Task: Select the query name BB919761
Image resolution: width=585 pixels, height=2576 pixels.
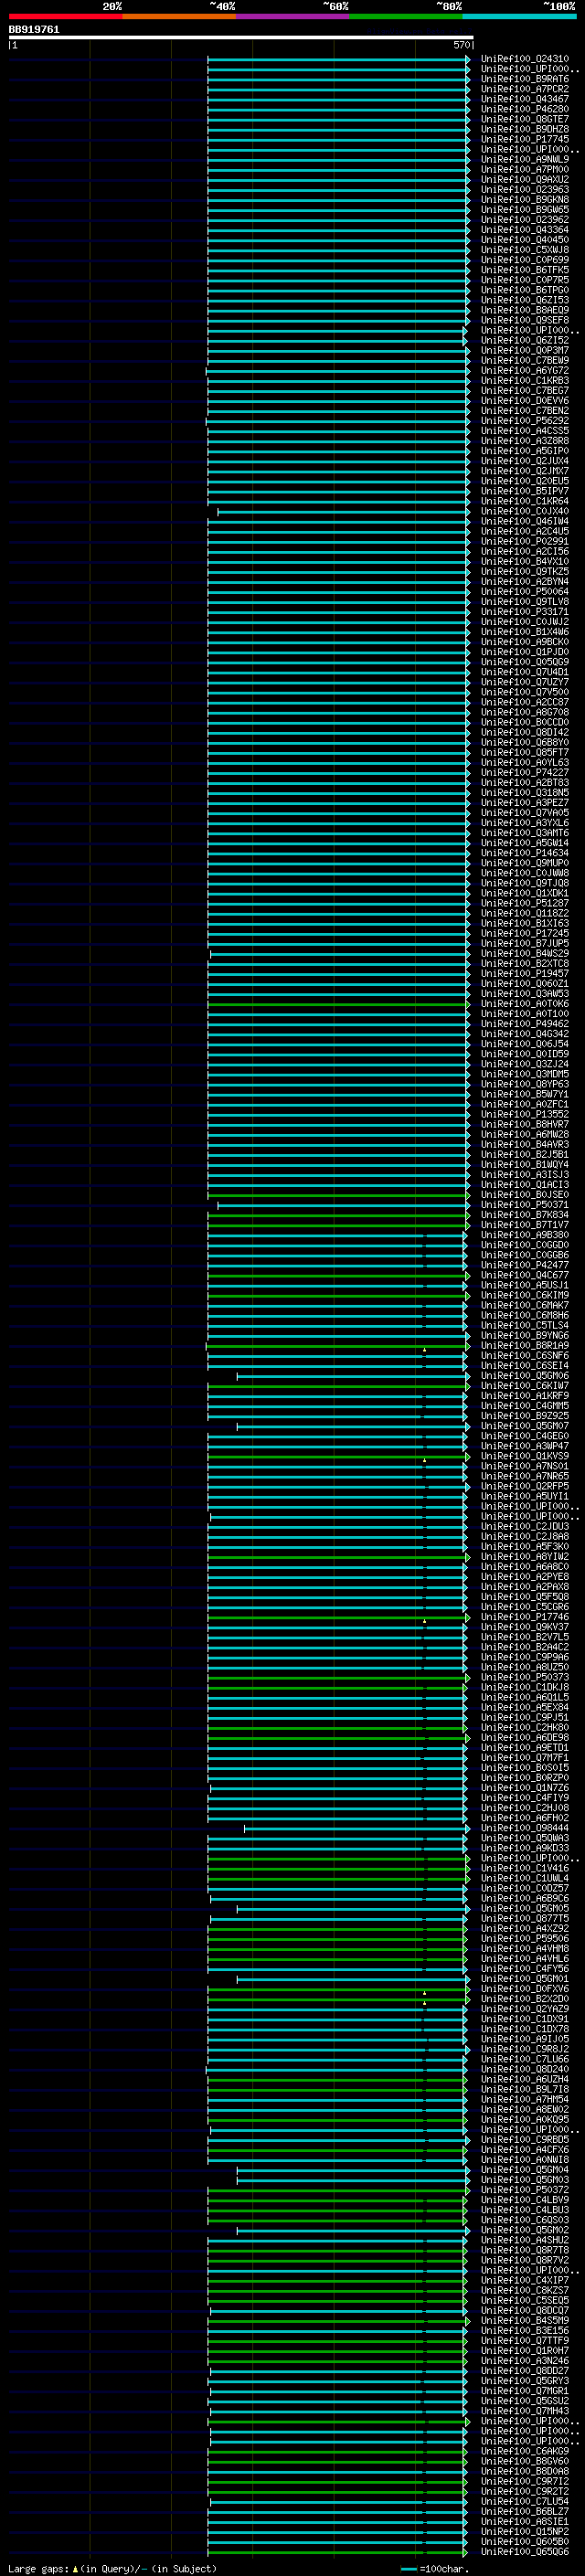Action: [x=34, y=30]
